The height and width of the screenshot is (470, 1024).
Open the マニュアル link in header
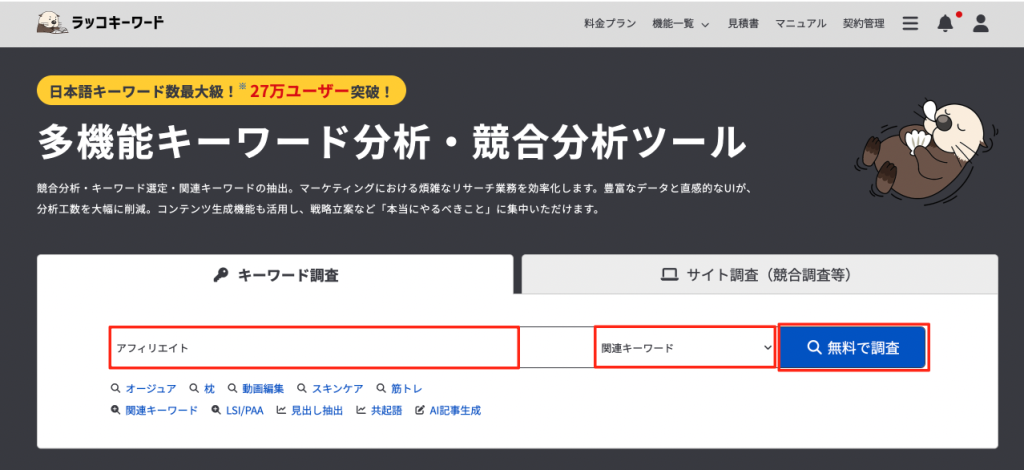click(802, 23)
